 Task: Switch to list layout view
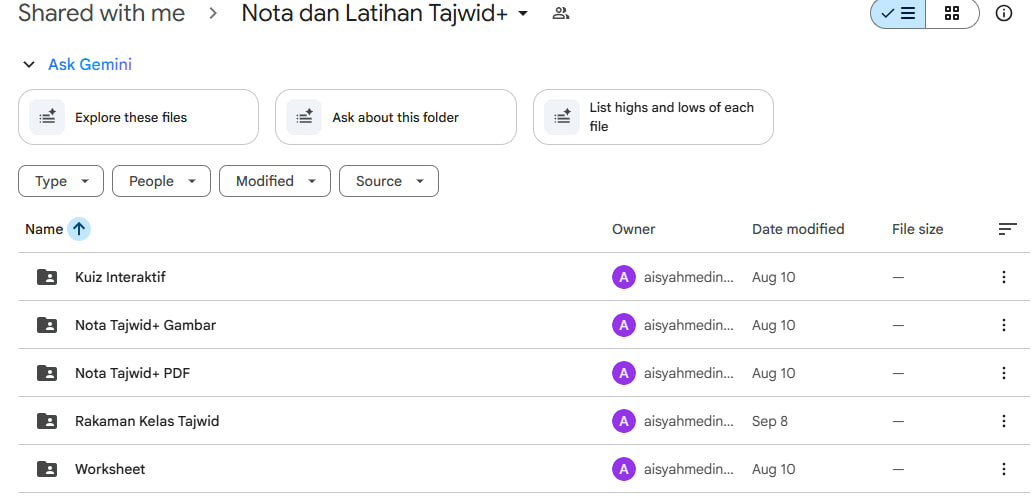898,14
